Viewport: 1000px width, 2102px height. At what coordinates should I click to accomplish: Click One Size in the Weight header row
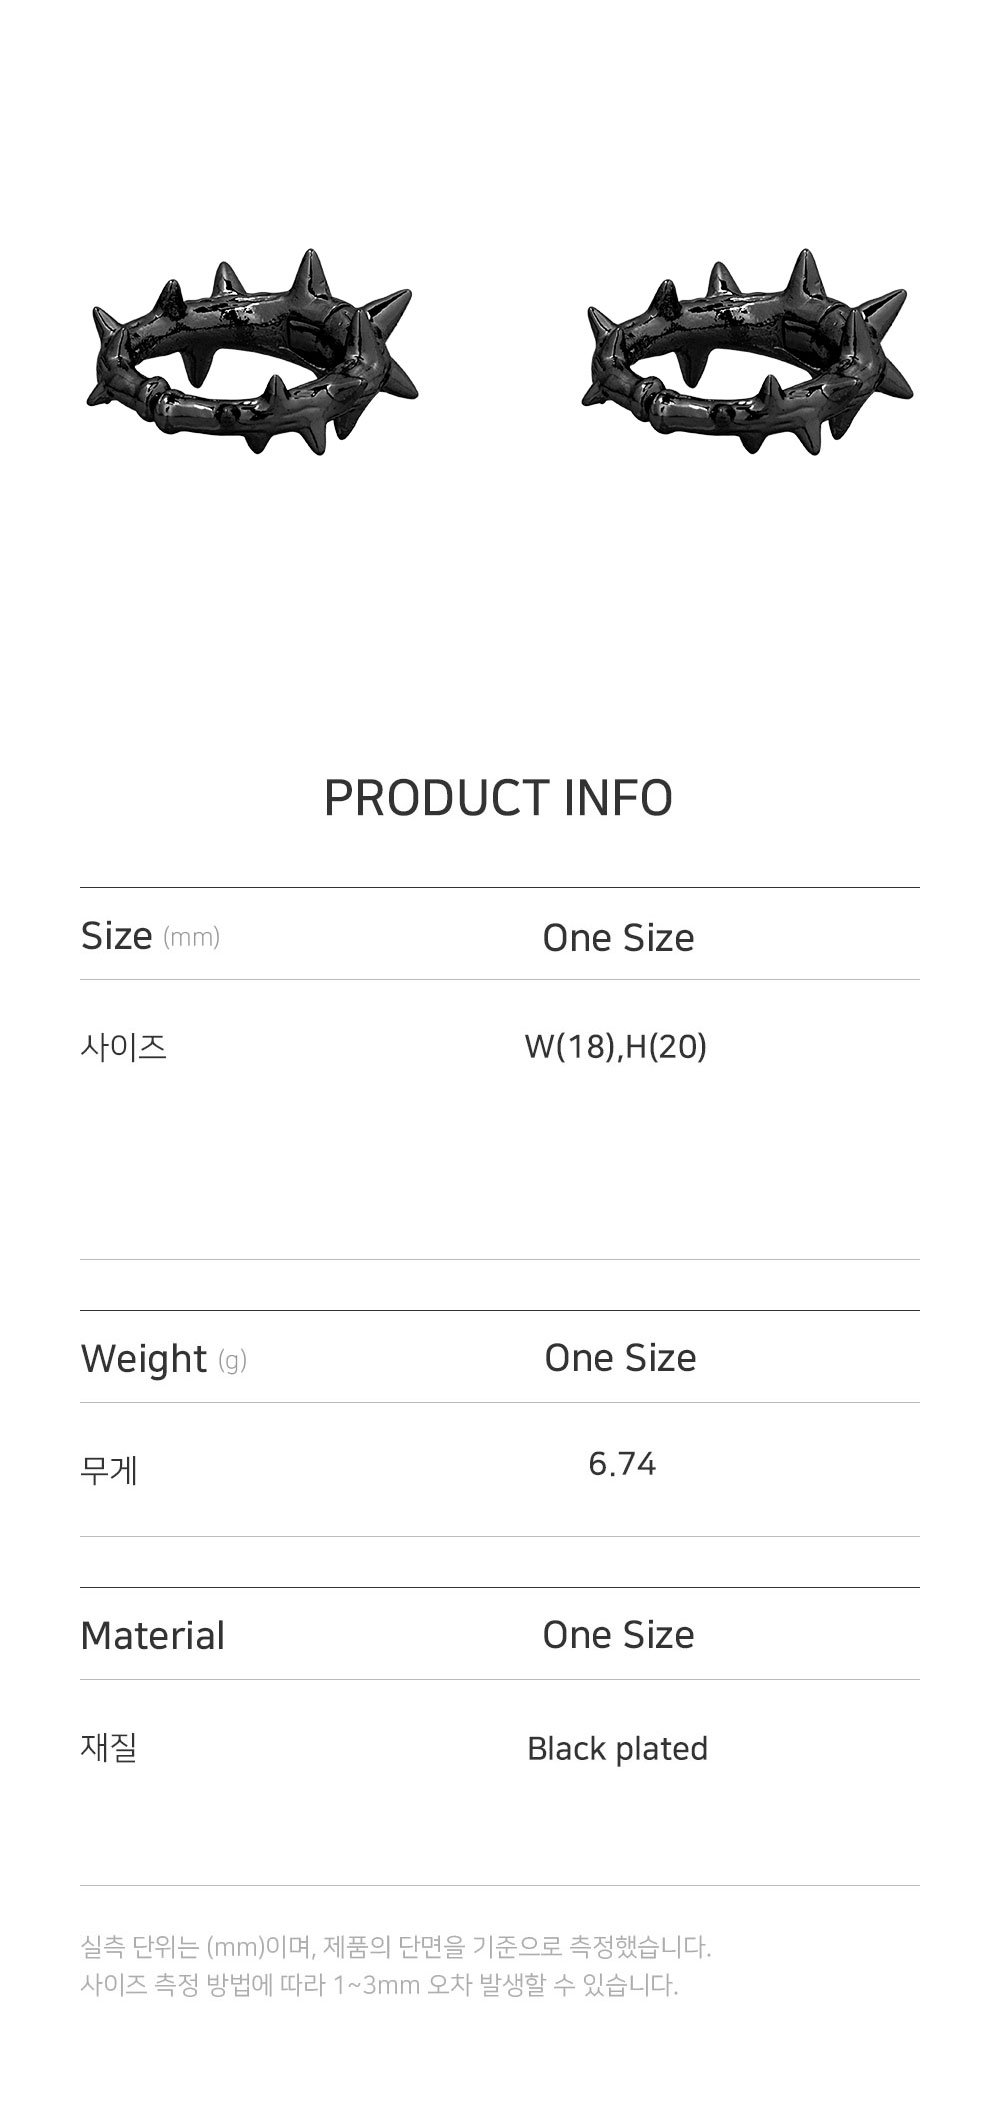(x=620, y=1358)
